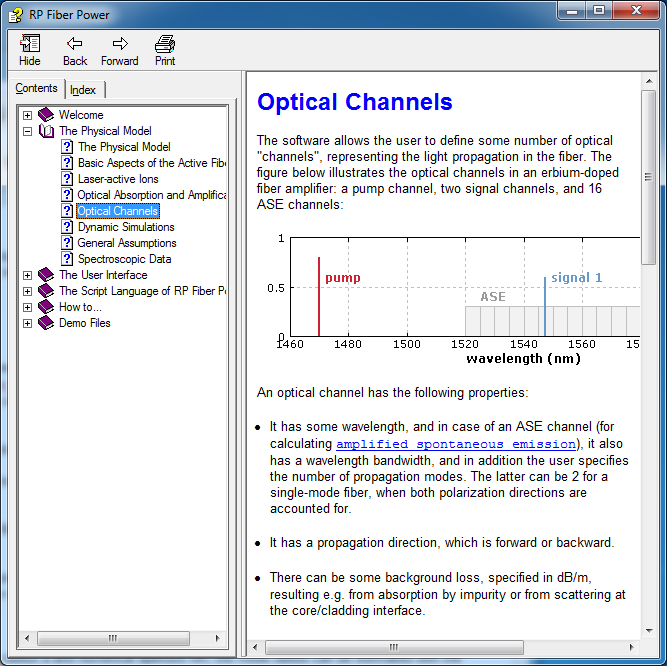Collapse The Physical Model tree node
This screenshot has width=667, height=666.
tap(27, 131)
